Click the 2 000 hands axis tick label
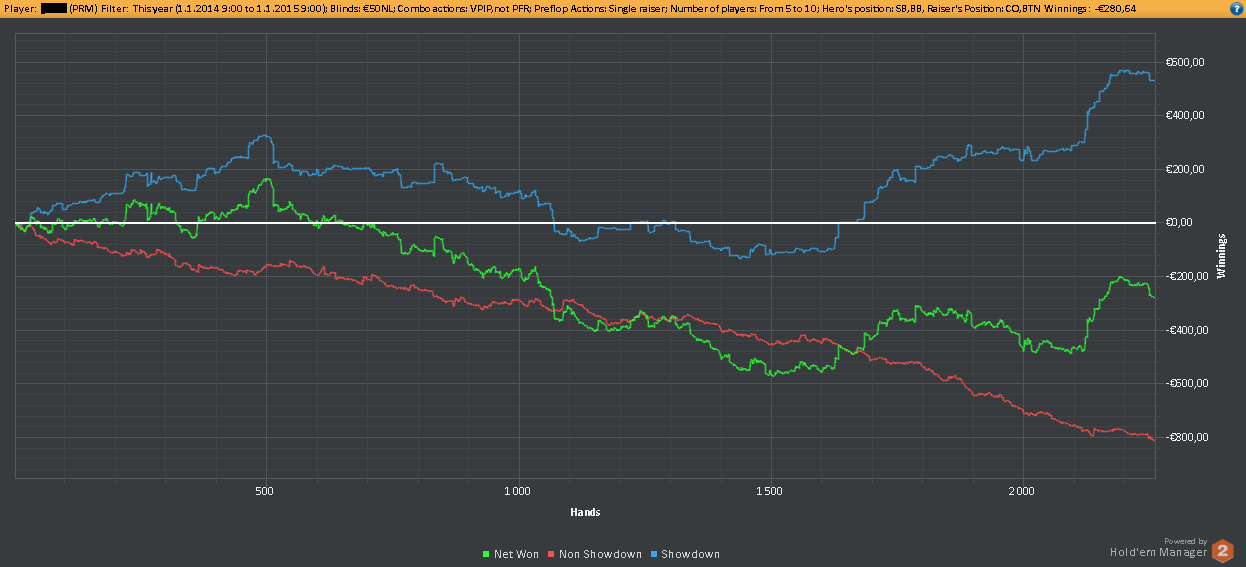Screen dimensions: 1246x567 1021,491
